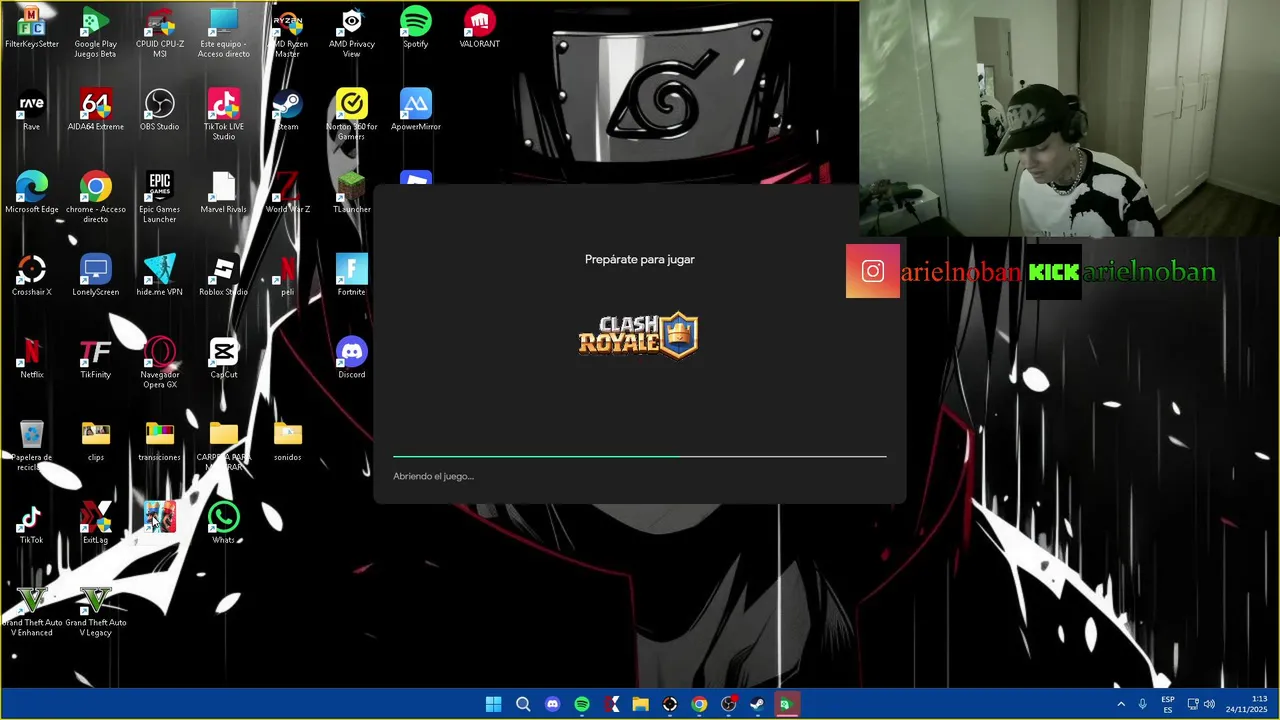Open AIDA64 Extreme desktop shortcut
This screenshot has height=720, width=1280.
[95, 110]
